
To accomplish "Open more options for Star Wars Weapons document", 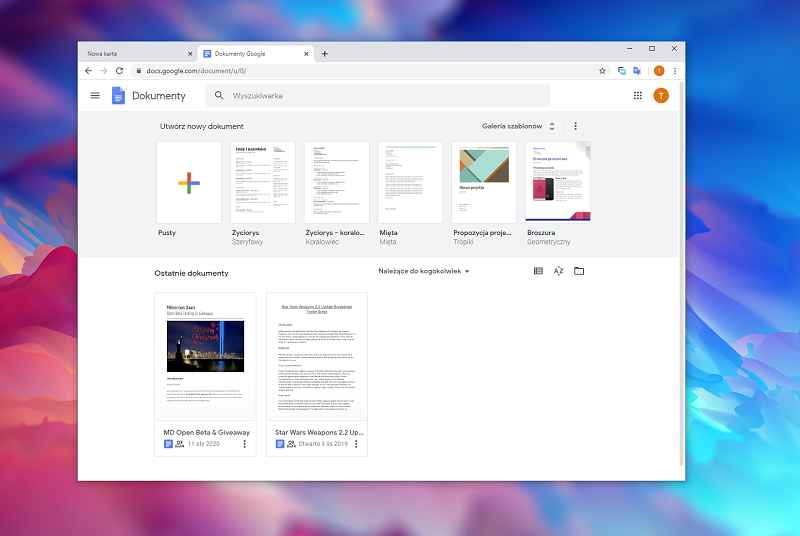I will point(356,444).
